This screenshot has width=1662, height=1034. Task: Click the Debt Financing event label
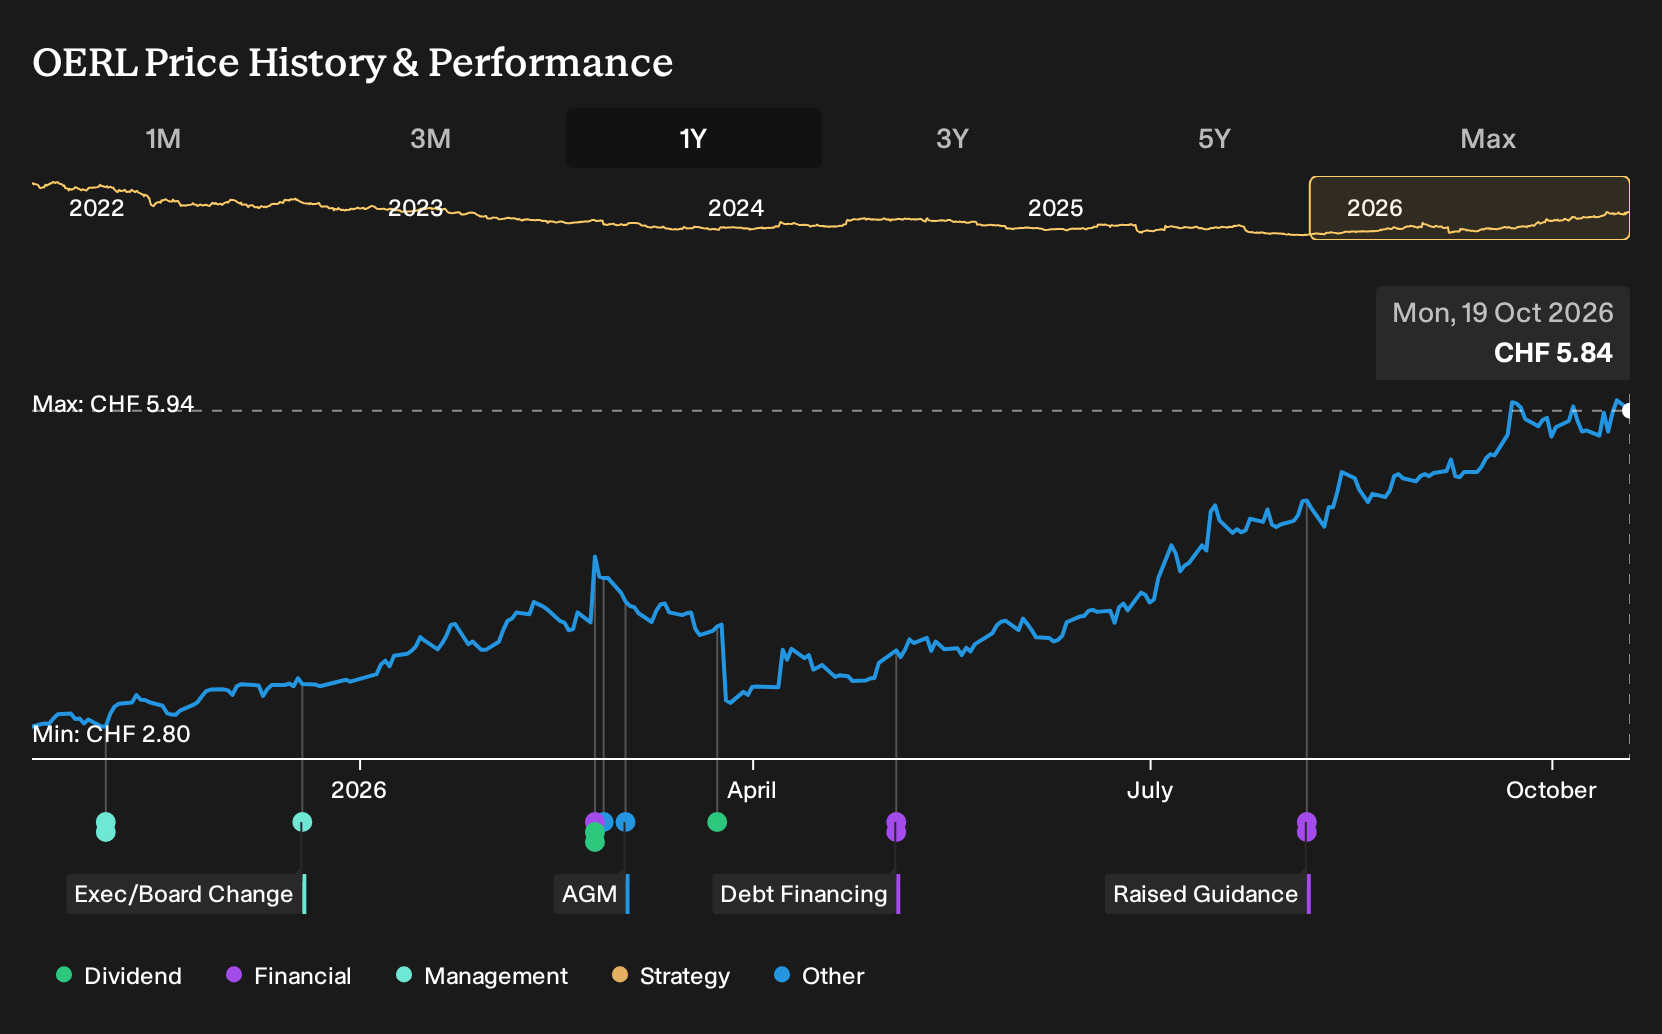coord(804,894)
